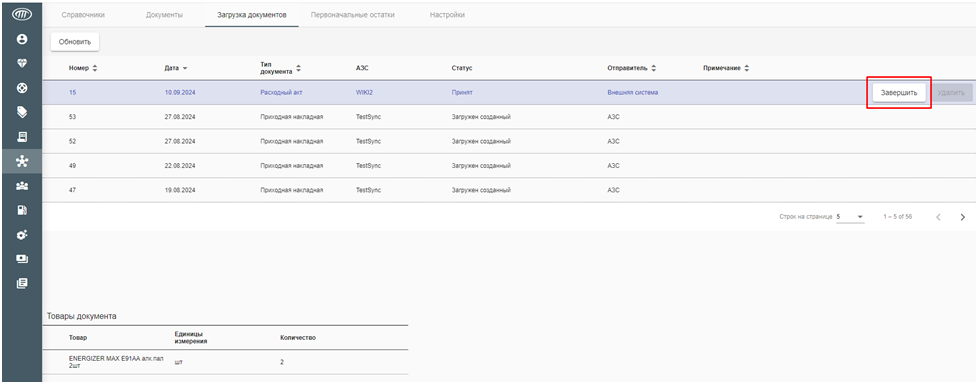
Task: Click date 22.08.2024 cell
Action: (x=180, y=166)
